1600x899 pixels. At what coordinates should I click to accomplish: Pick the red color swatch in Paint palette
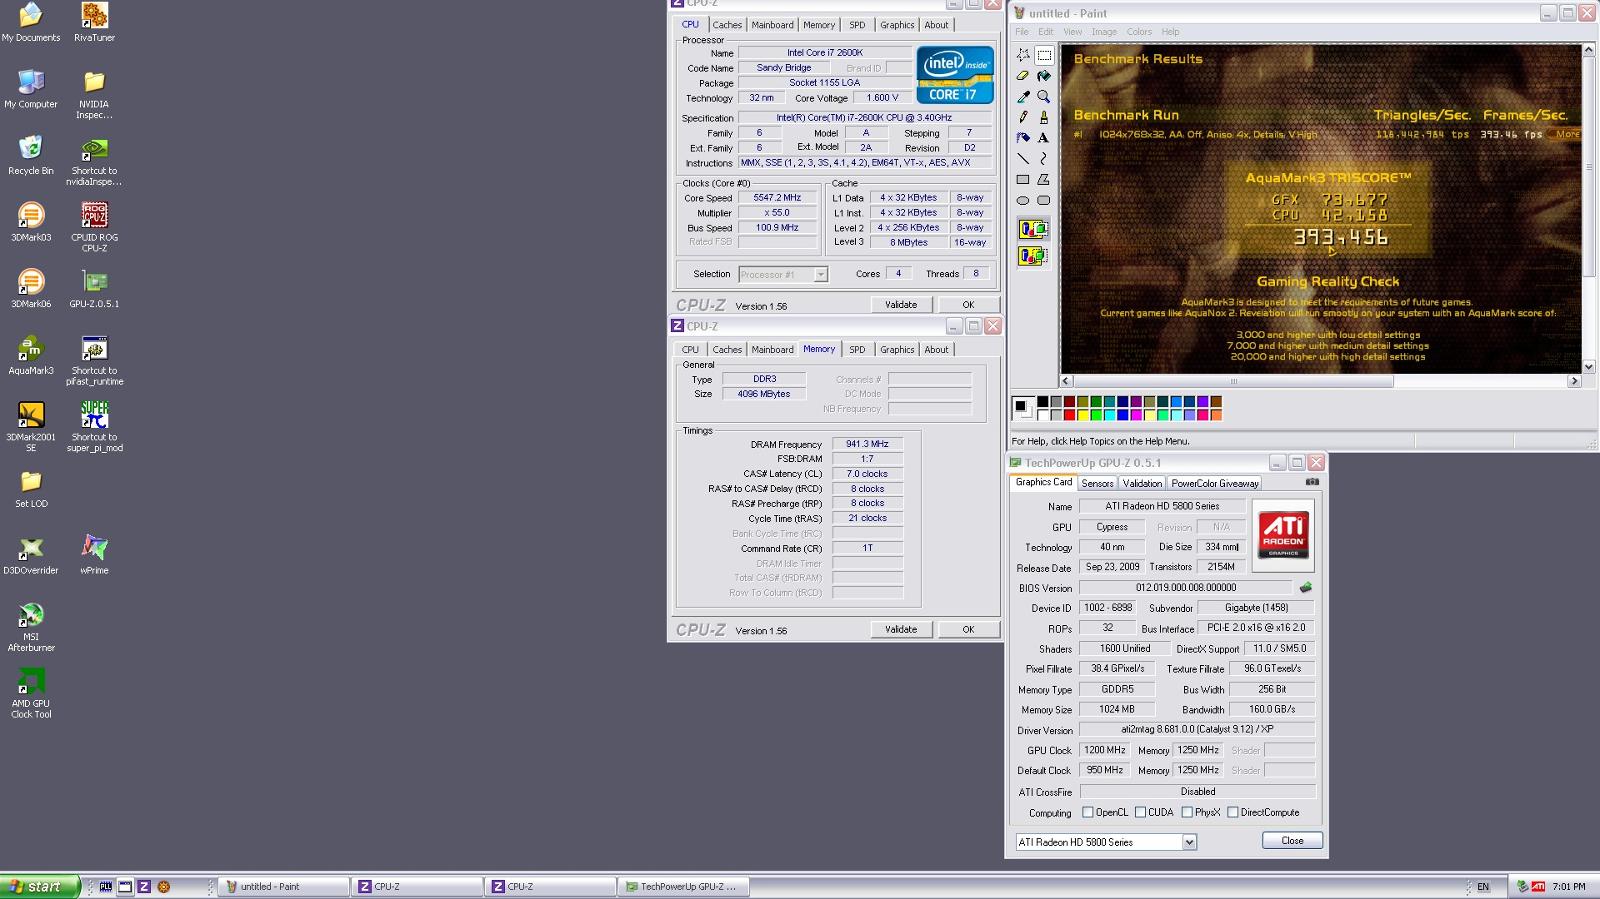(x=1069, y=414)
